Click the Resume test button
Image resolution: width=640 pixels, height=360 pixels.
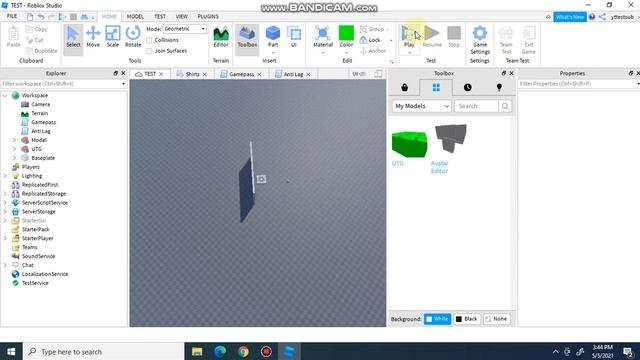[x=432, y=37]
